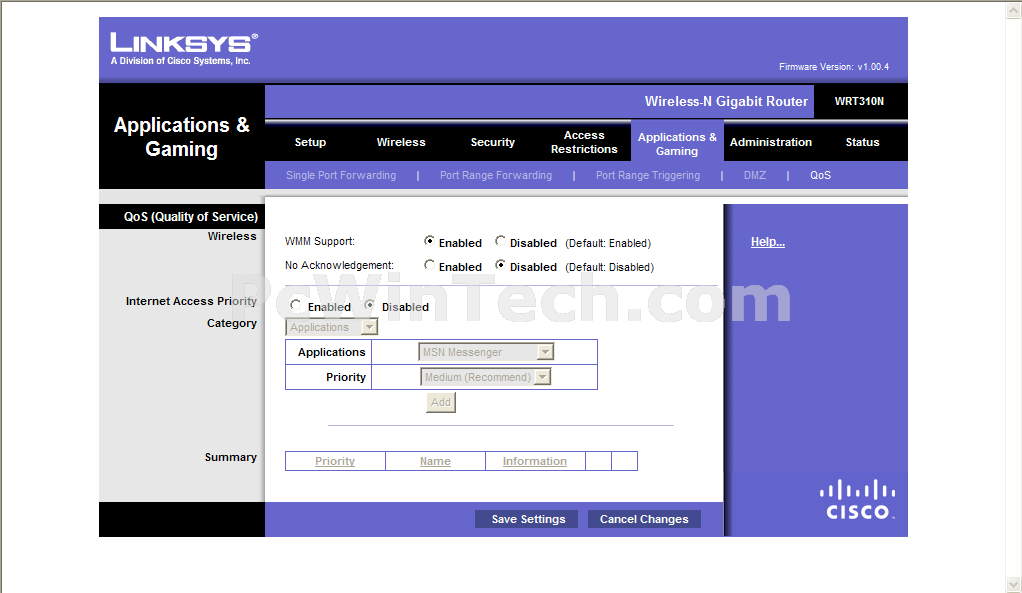Click Cancel Changes button
This screenshot has width=1022, height=593.
644,519
